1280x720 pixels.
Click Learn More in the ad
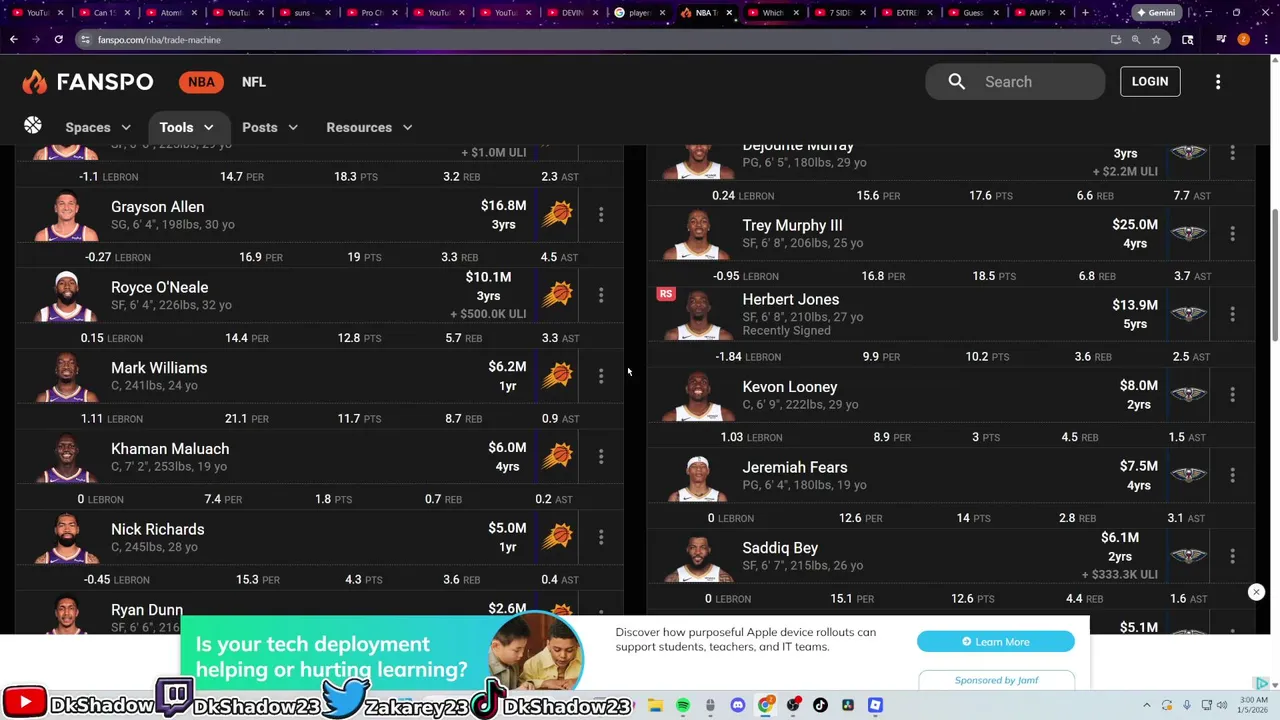coord(996,642)
